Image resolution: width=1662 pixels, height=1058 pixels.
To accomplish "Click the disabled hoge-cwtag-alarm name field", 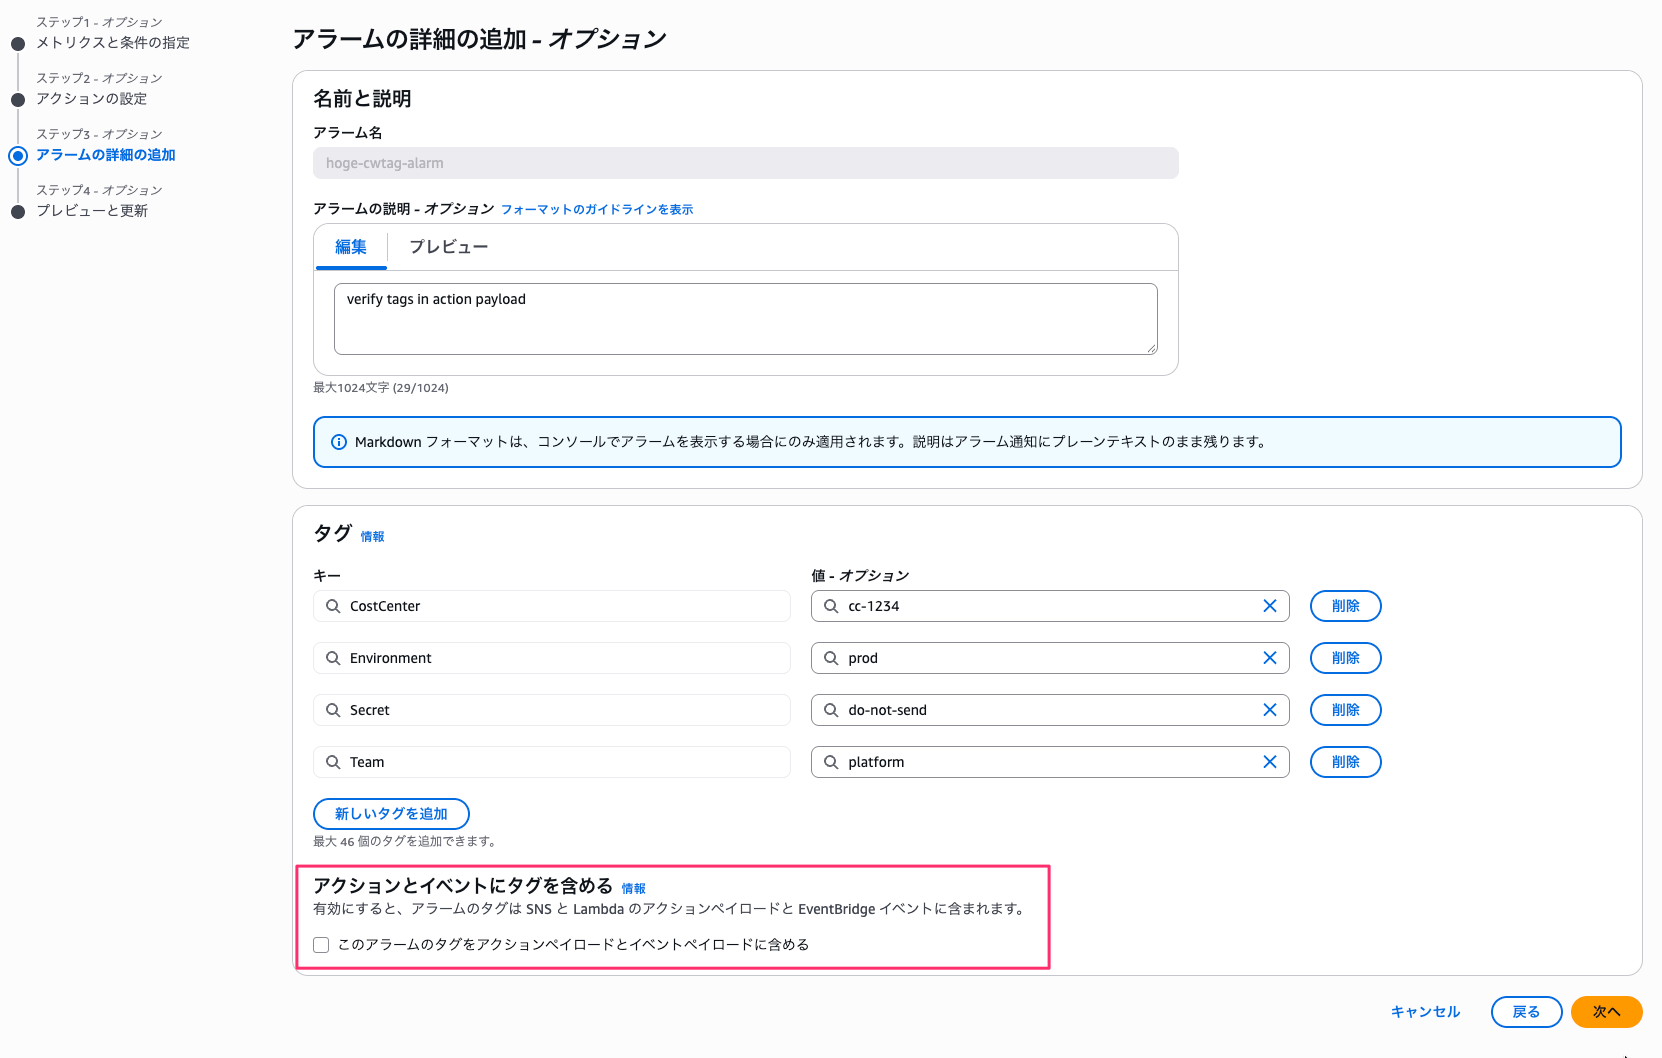I will pos(746,163).
